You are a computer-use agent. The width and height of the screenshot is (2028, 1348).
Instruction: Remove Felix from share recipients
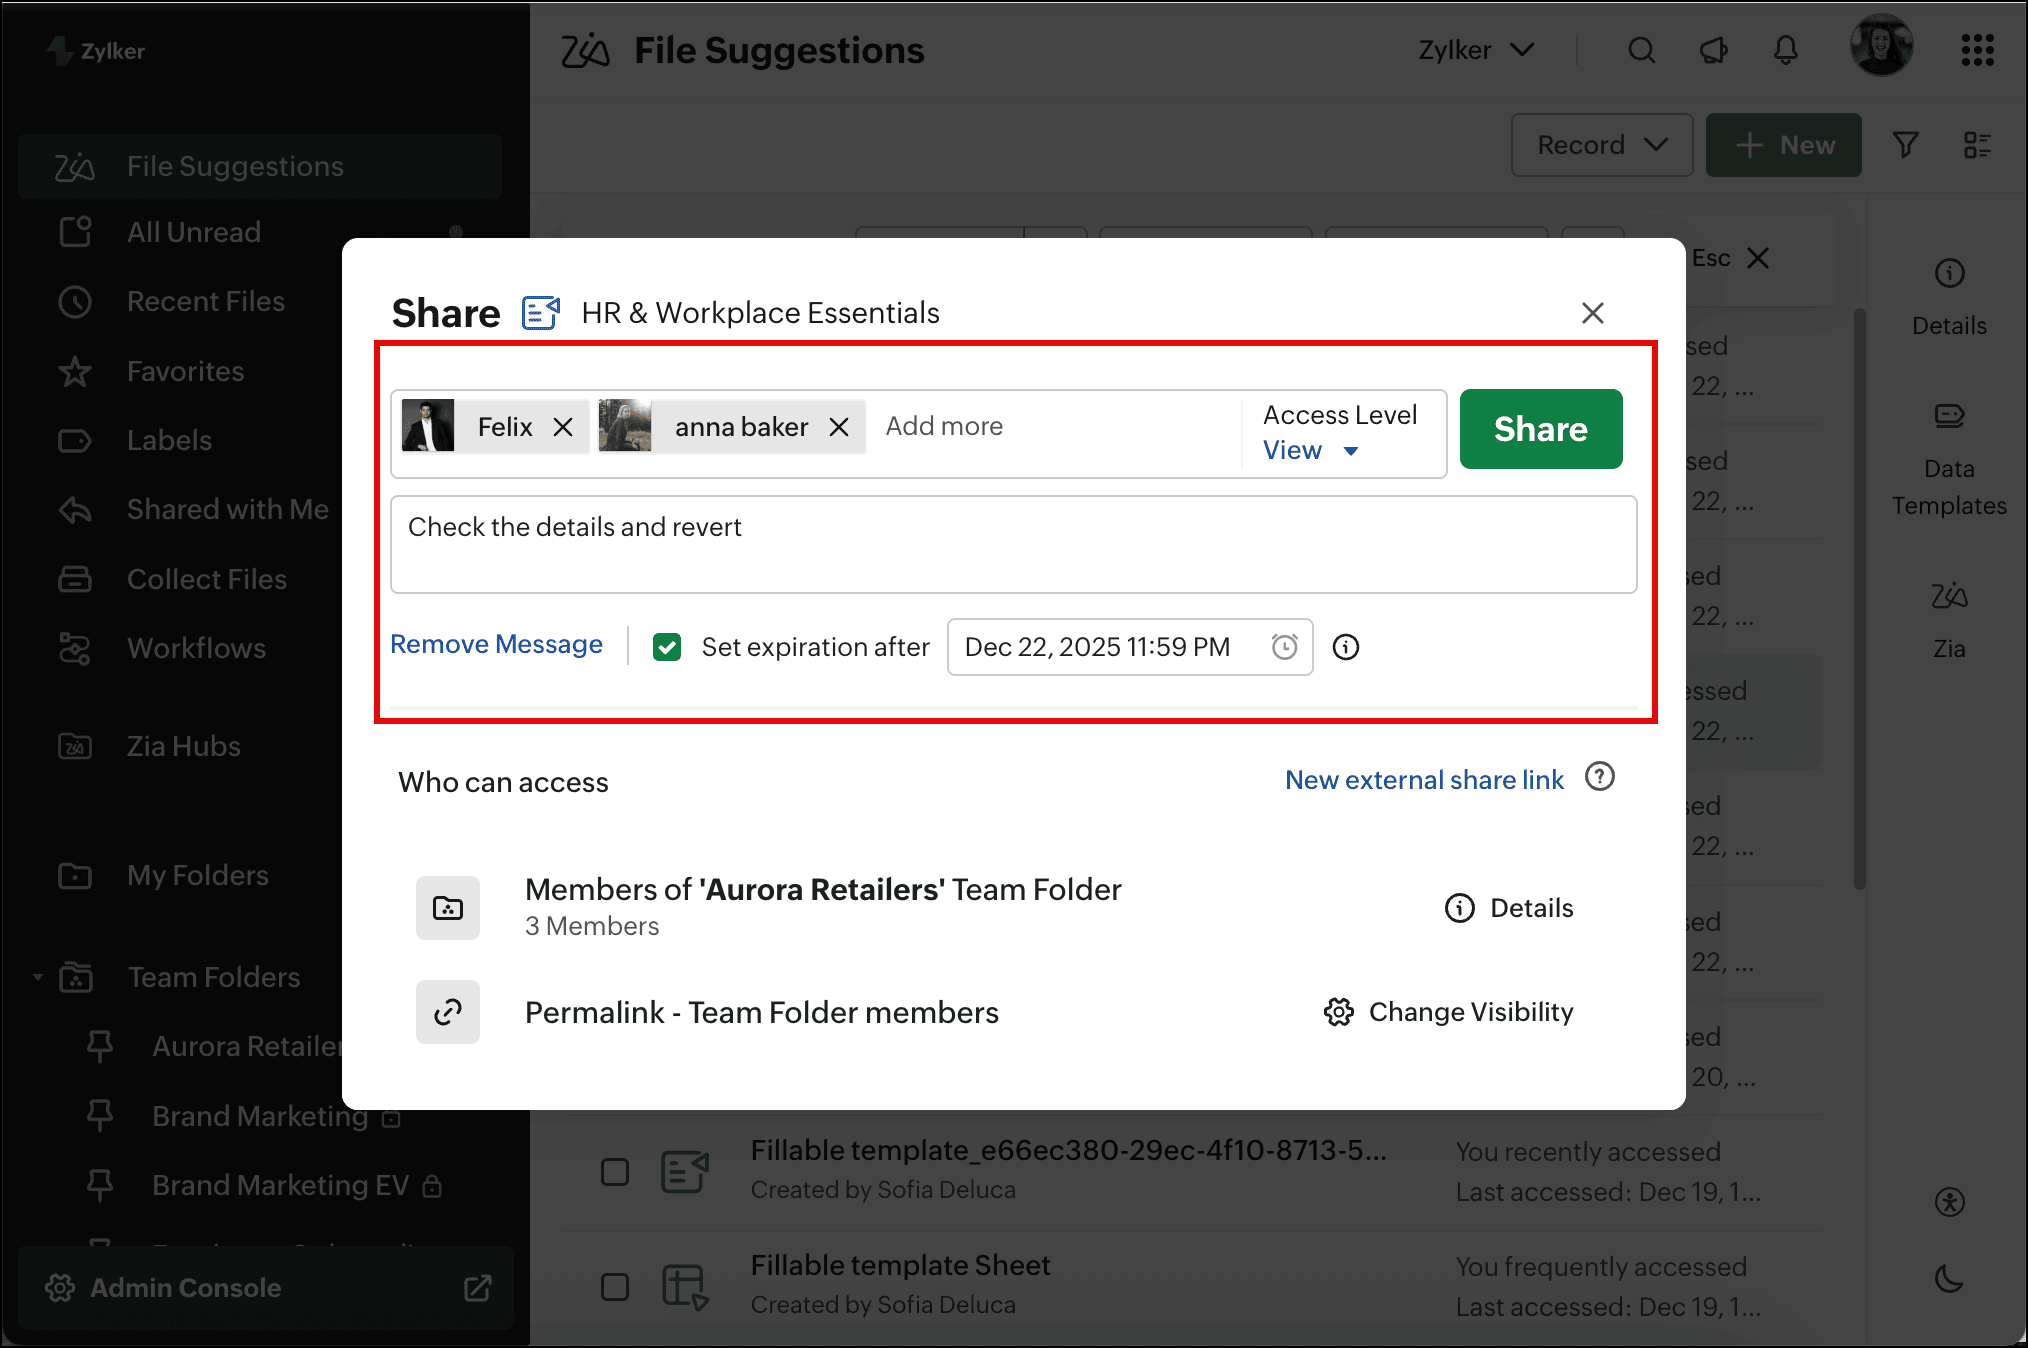[x=563, y=427]
